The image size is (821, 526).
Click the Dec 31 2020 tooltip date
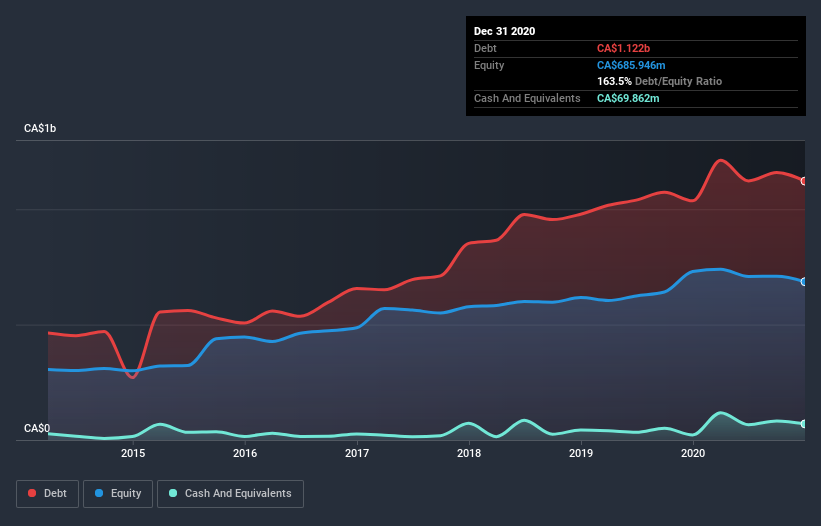pyautogui.click(x=504, y=31)
